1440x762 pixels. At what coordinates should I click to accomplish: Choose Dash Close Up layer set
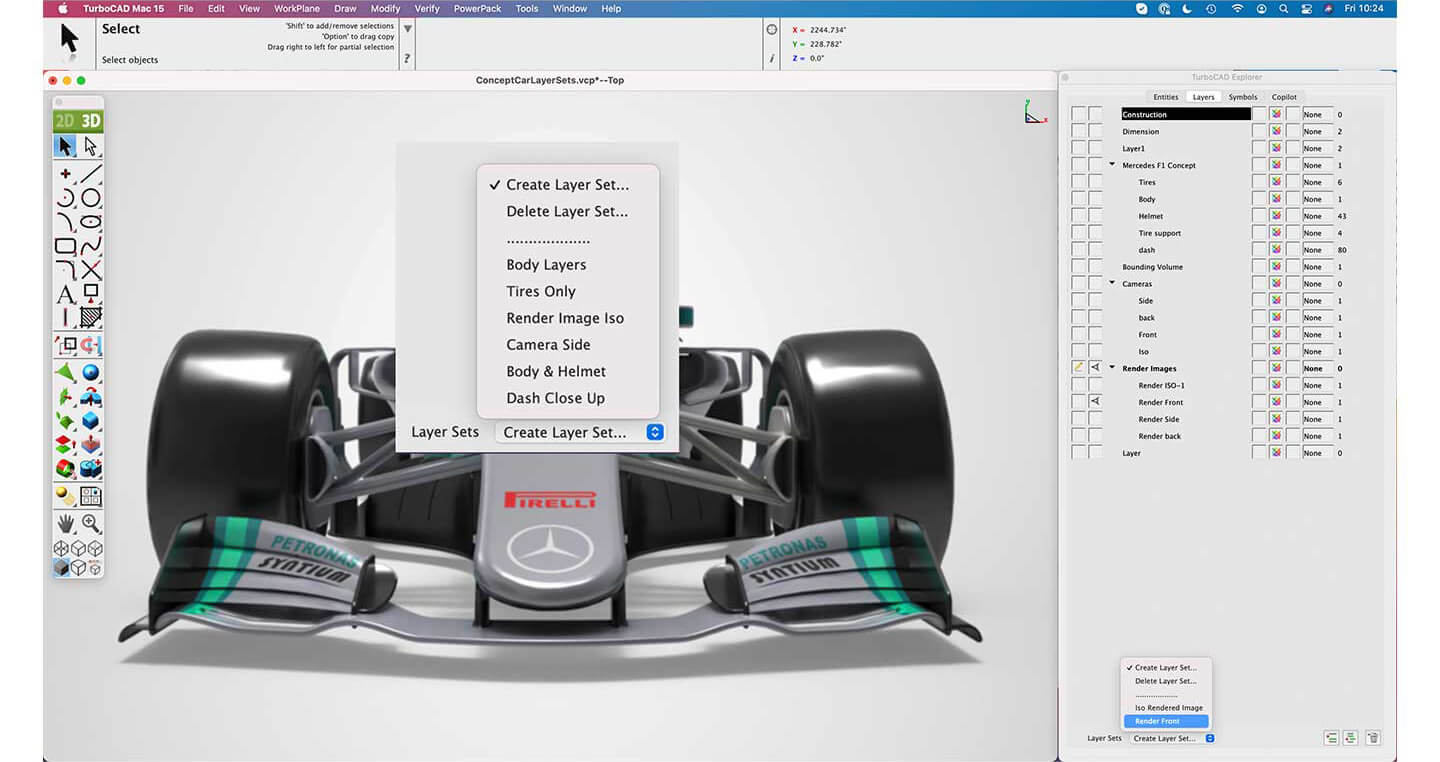click(555, 398)
